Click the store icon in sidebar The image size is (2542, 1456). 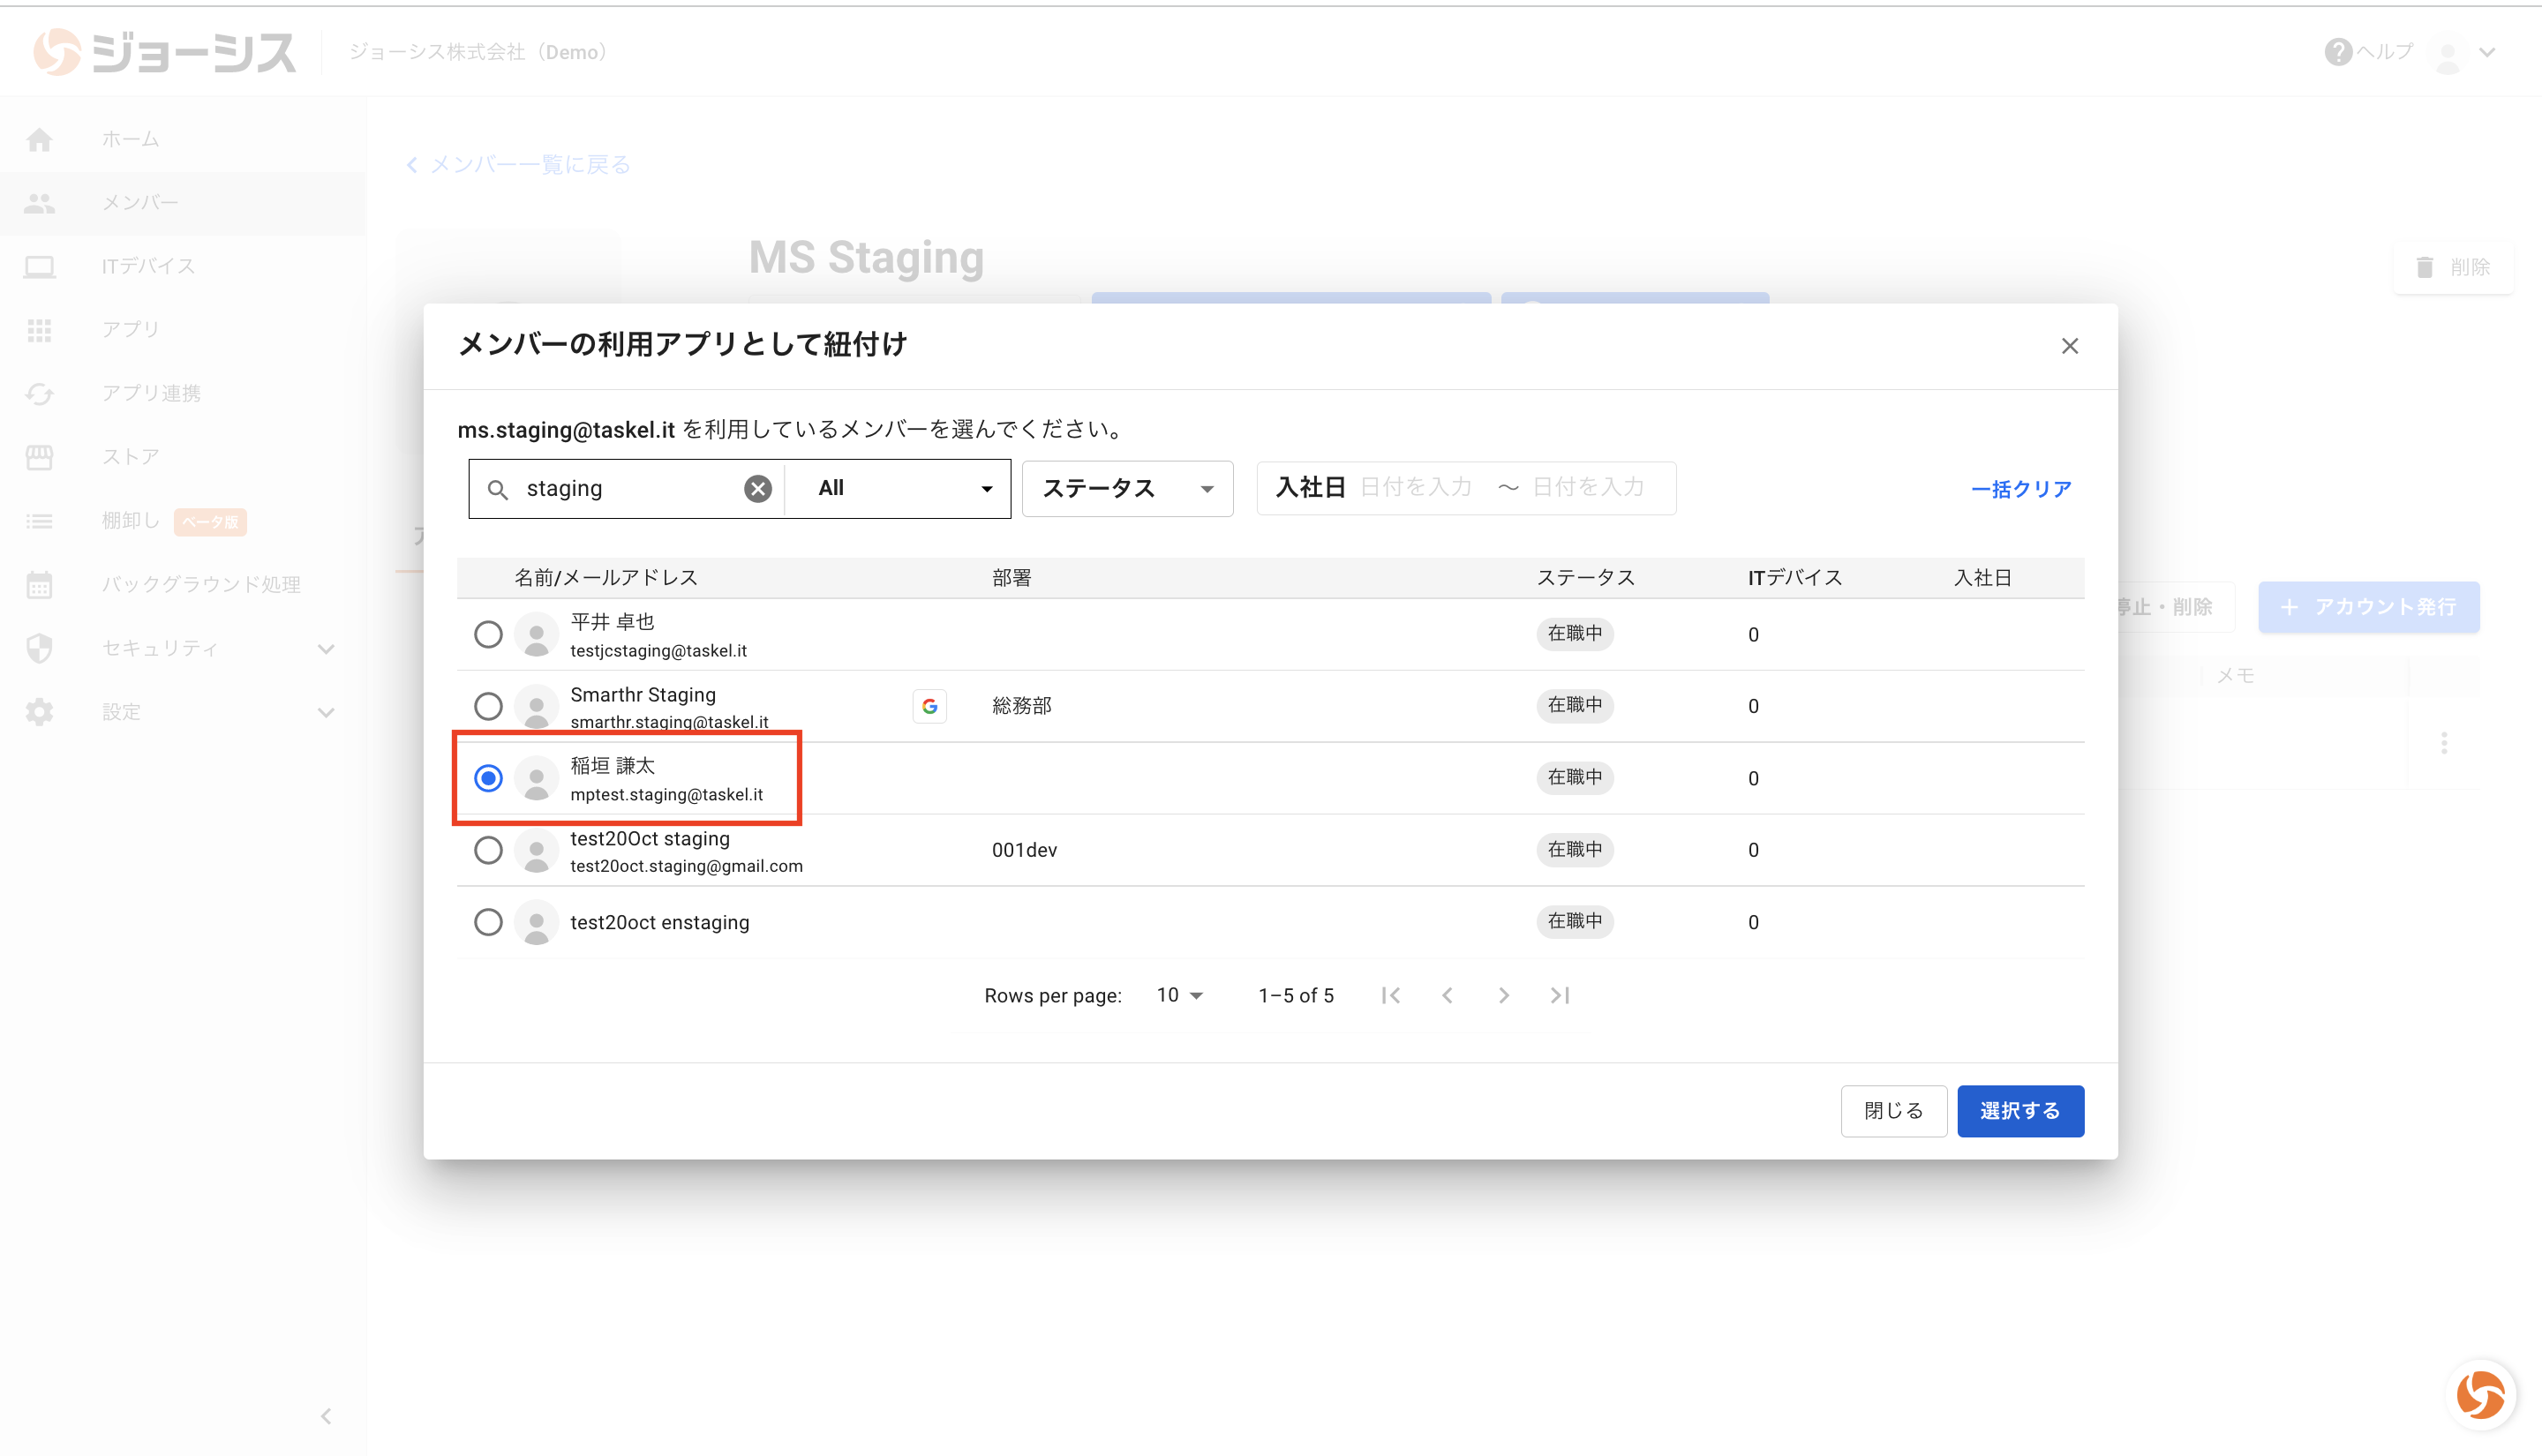click(39, 457)
